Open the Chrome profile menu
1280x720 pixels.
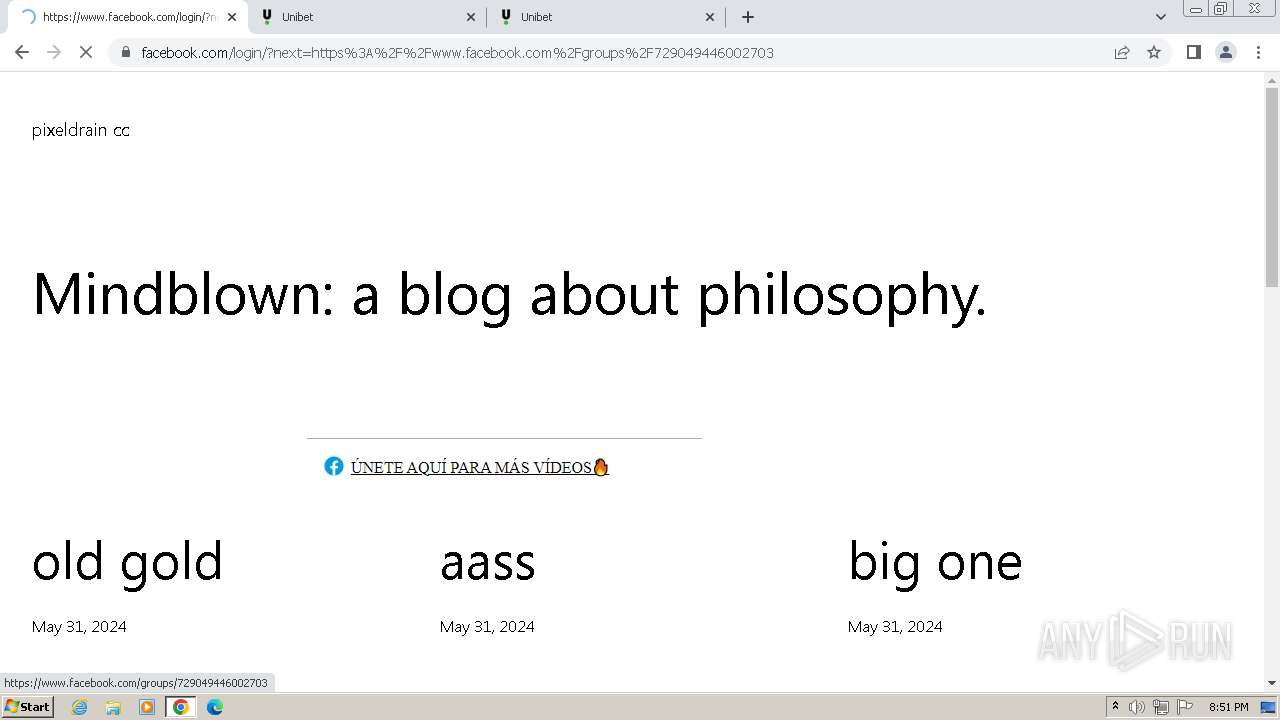(1225, 52)
